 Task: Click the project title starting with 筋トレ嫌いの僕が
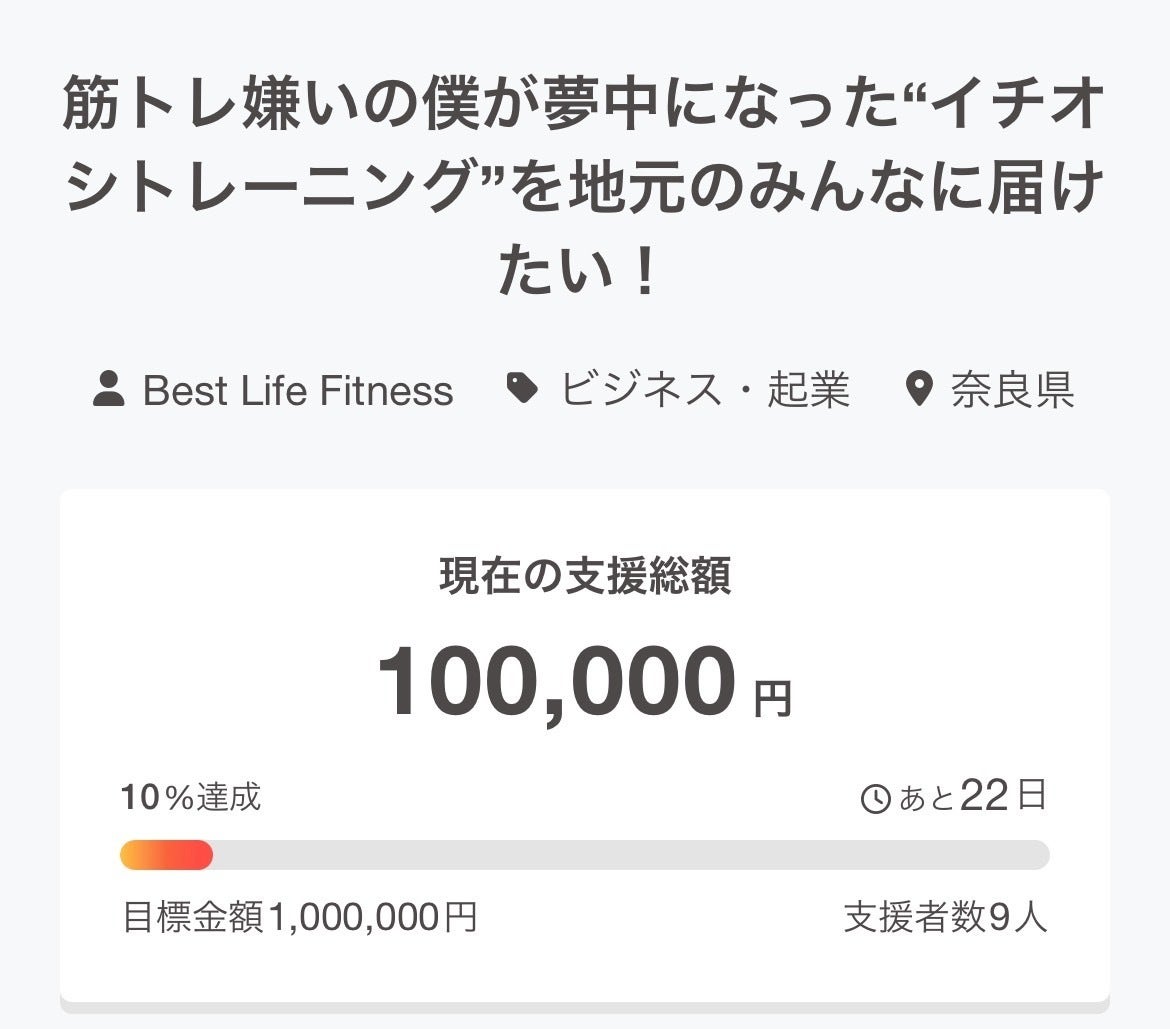(x=584, y=189)
